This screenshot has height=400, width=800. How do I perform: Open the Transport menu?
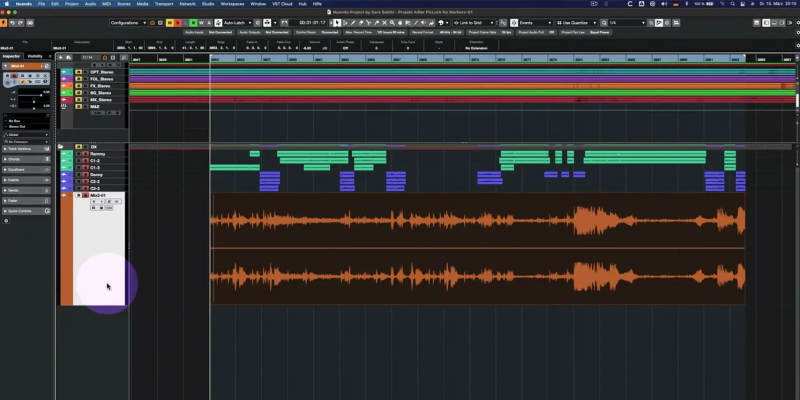(164, 4)
